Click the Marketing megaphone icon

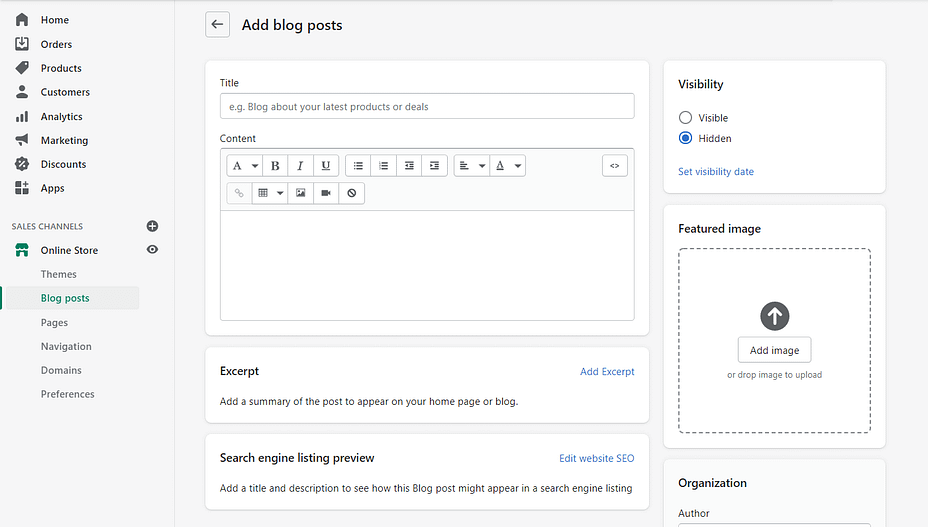(x=22, y=140)
